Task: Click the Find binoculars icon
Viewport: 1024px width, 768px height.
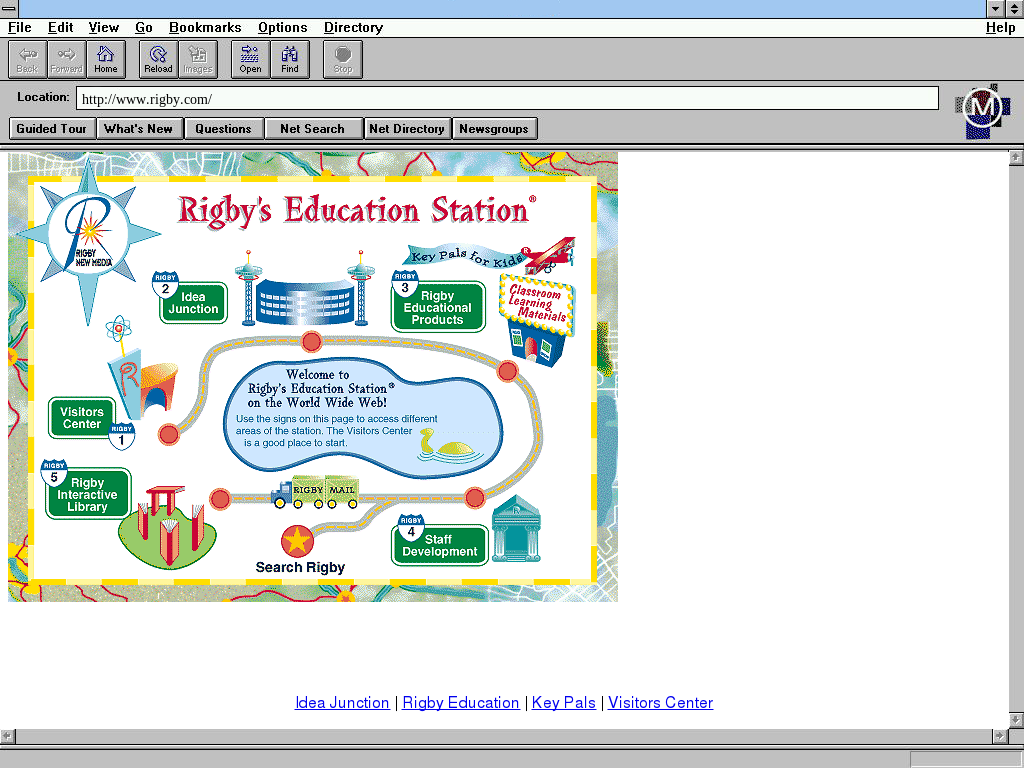Action: tap(289, 59)
